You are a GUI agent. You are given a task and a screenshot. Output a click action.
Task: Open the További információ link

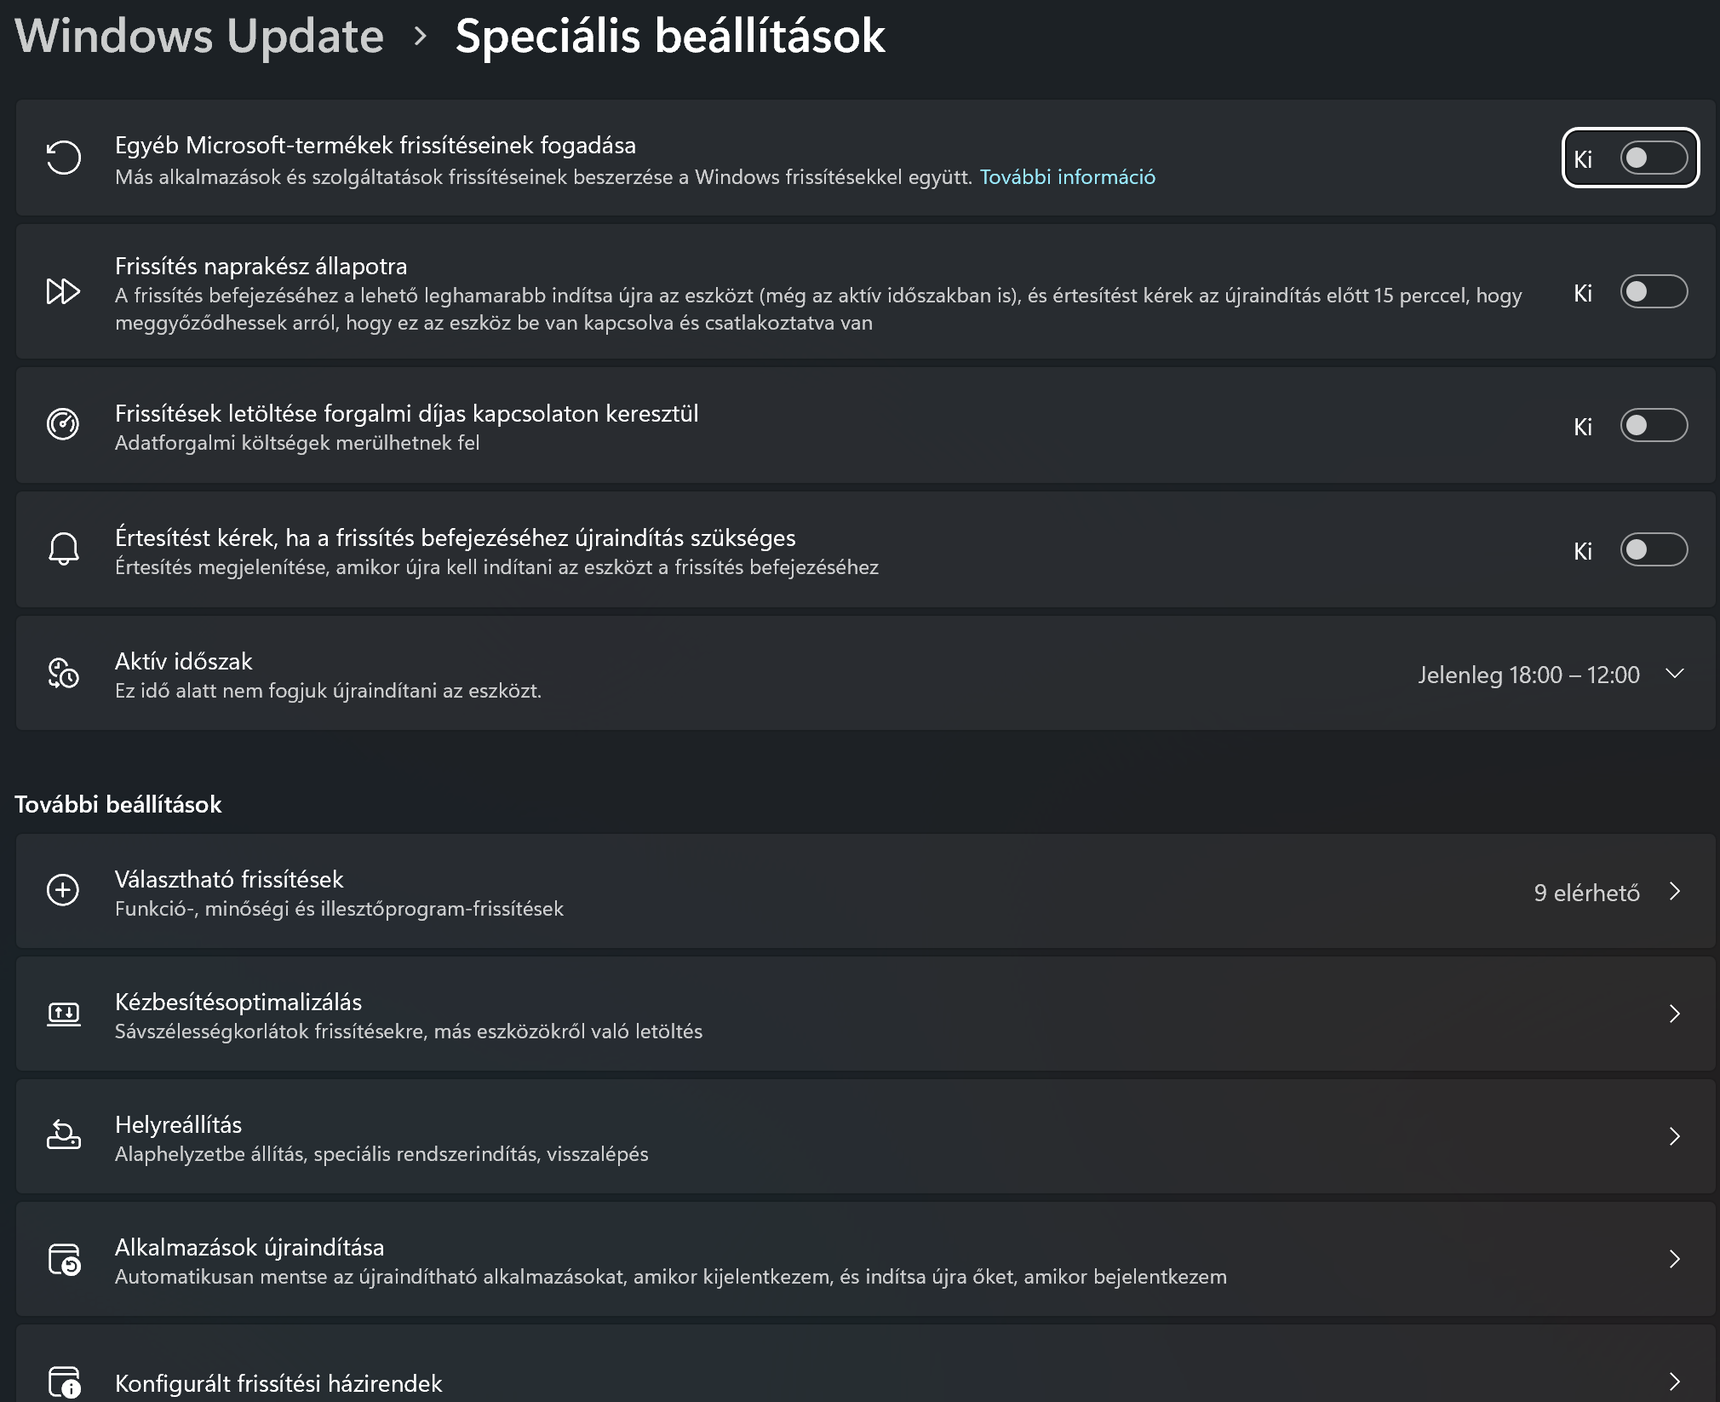[1067, 177]
